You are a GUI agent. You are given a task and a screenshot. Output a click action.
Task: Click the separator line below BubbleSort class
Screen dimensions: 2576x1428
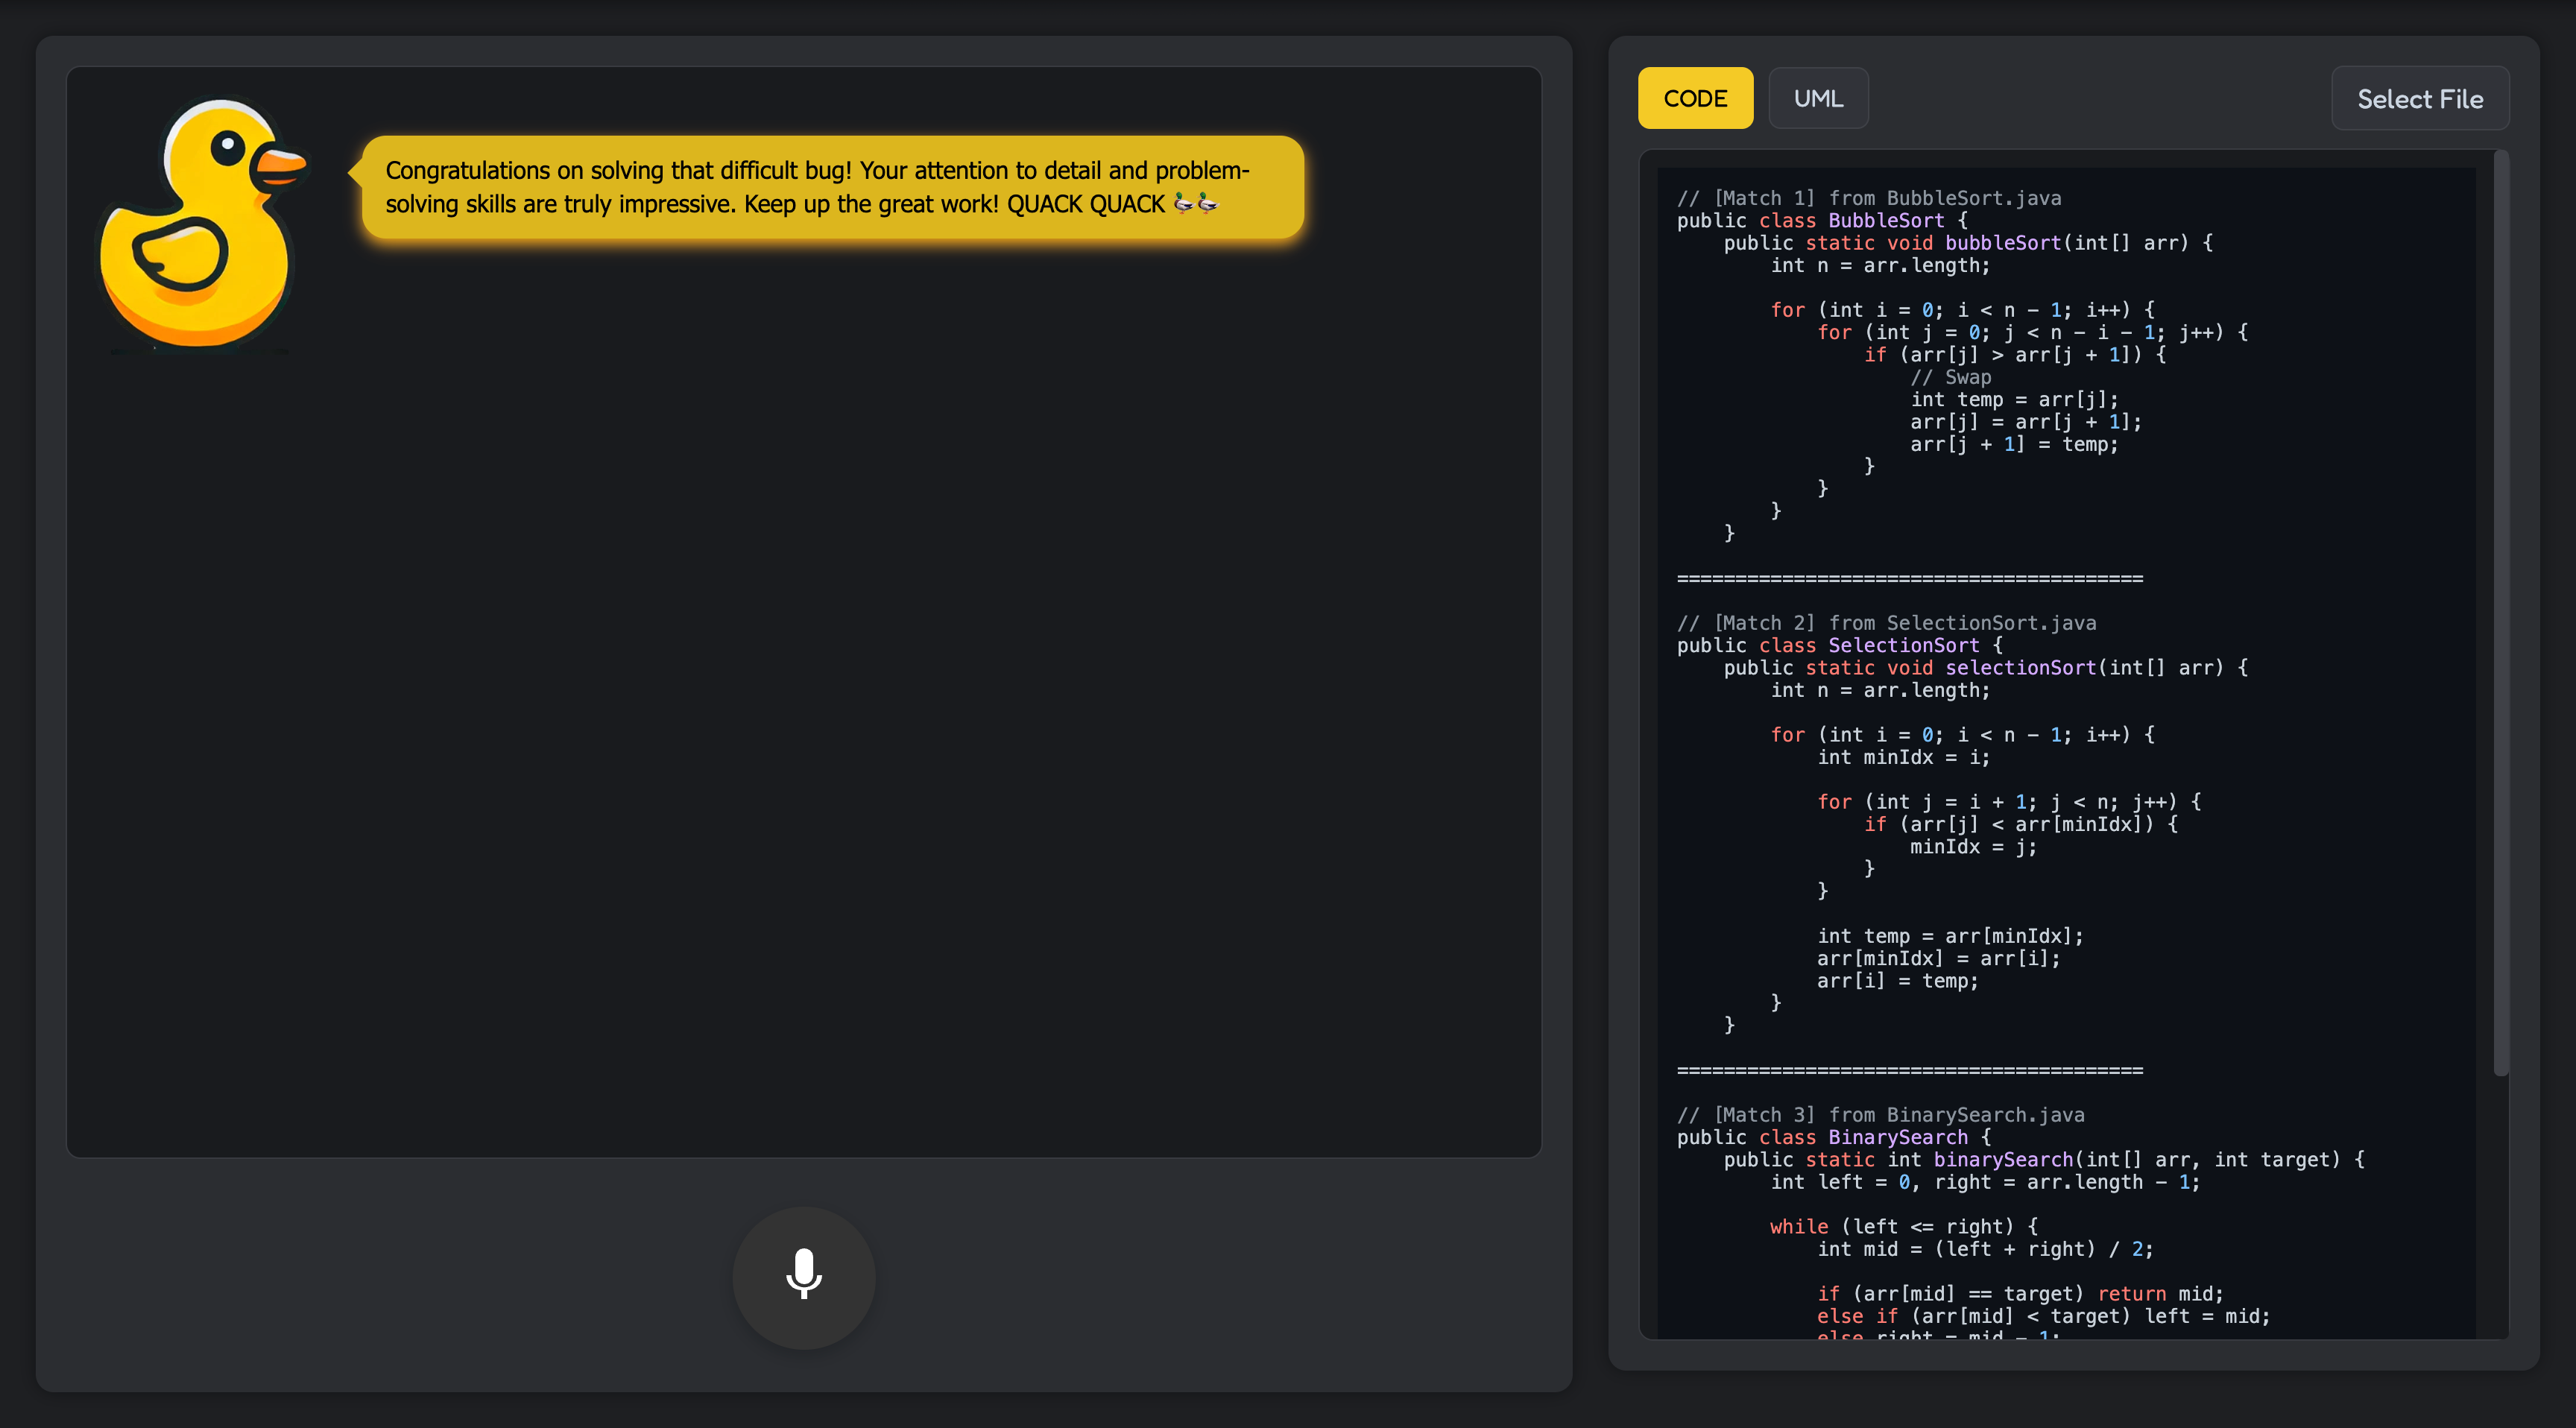(x=1908, y=579)
